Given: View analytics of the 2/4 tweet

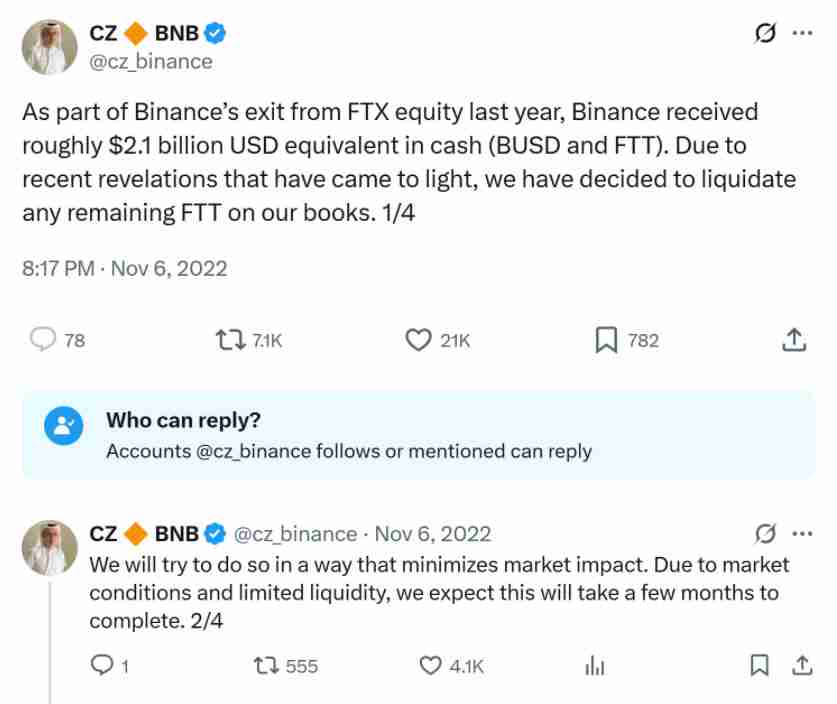Looking at the screenshot, I should [595, 665].
